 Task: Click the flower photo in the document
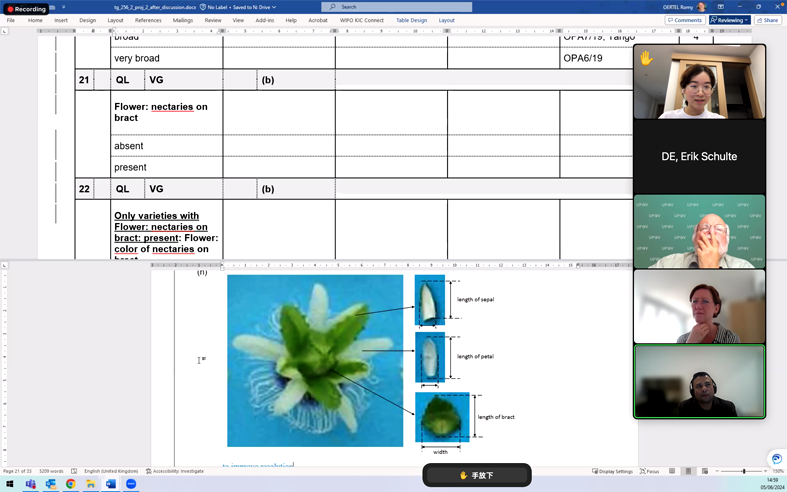click(315, 360)
